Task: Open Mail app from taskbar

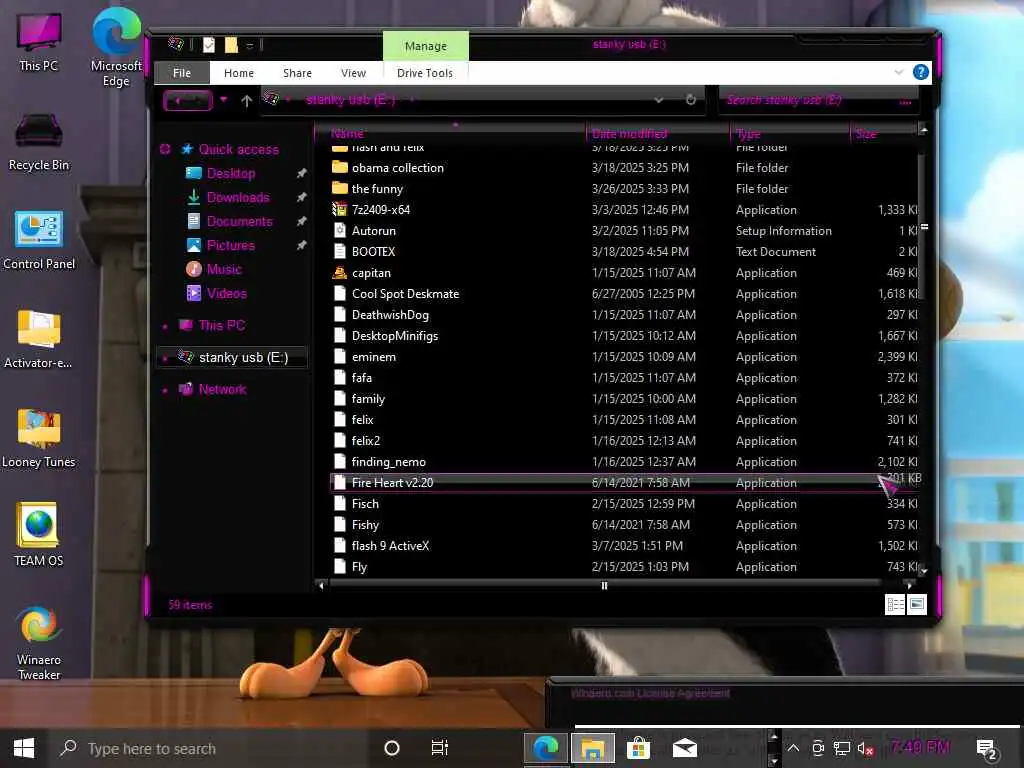Action: point(684,748)
